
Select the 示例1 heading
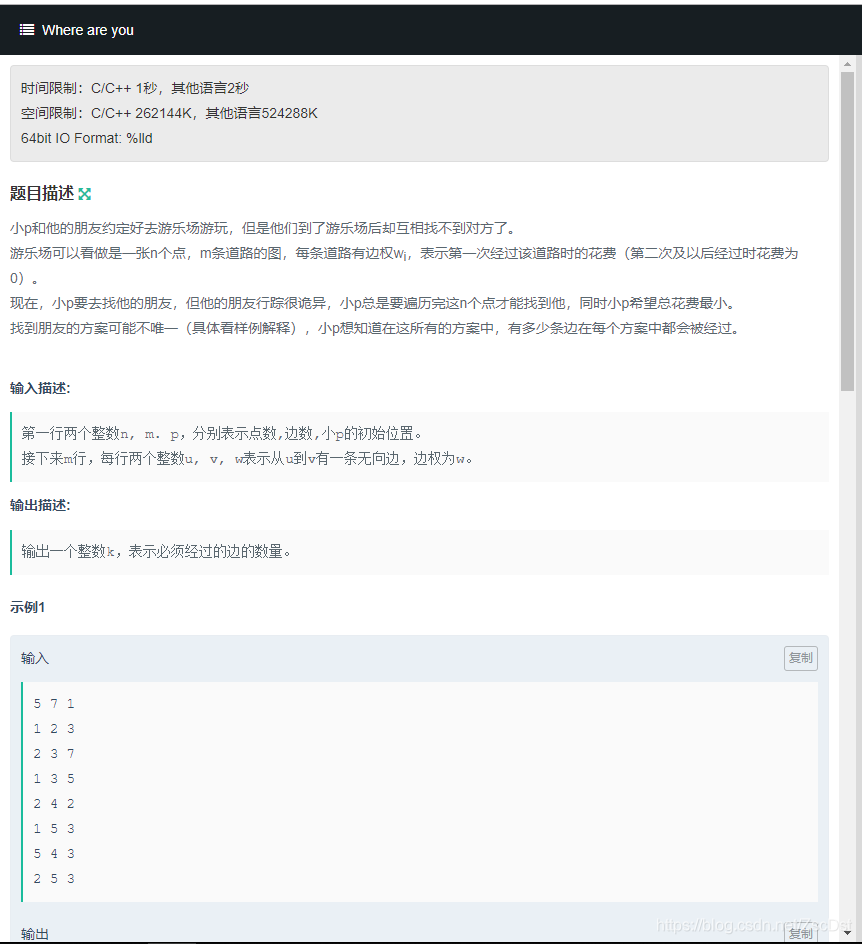pos(27,607)
